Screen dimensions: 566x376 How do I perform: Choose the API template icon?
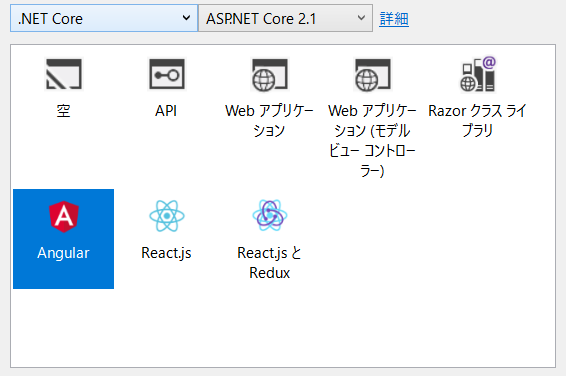coord(167,74)
